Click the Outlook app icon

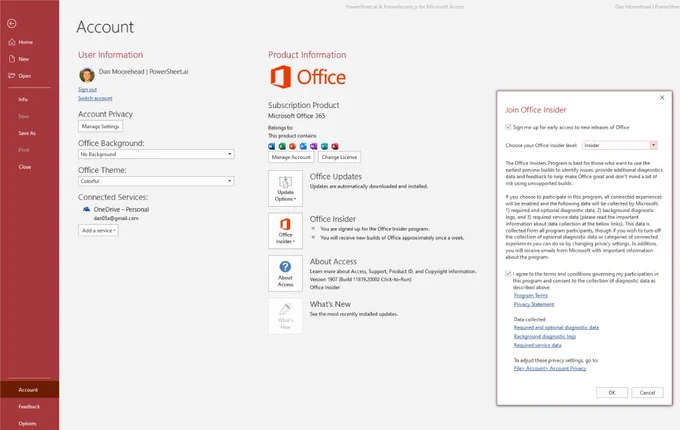[303, 147]
